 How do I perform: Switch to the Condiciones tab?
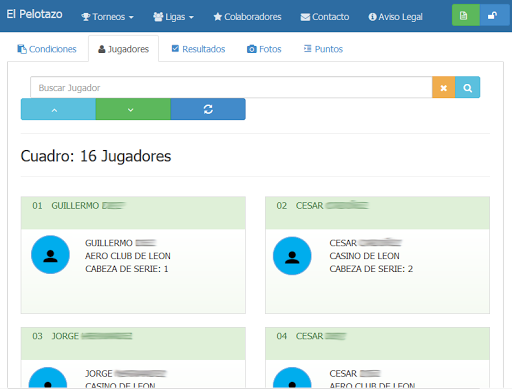point(47,49)
